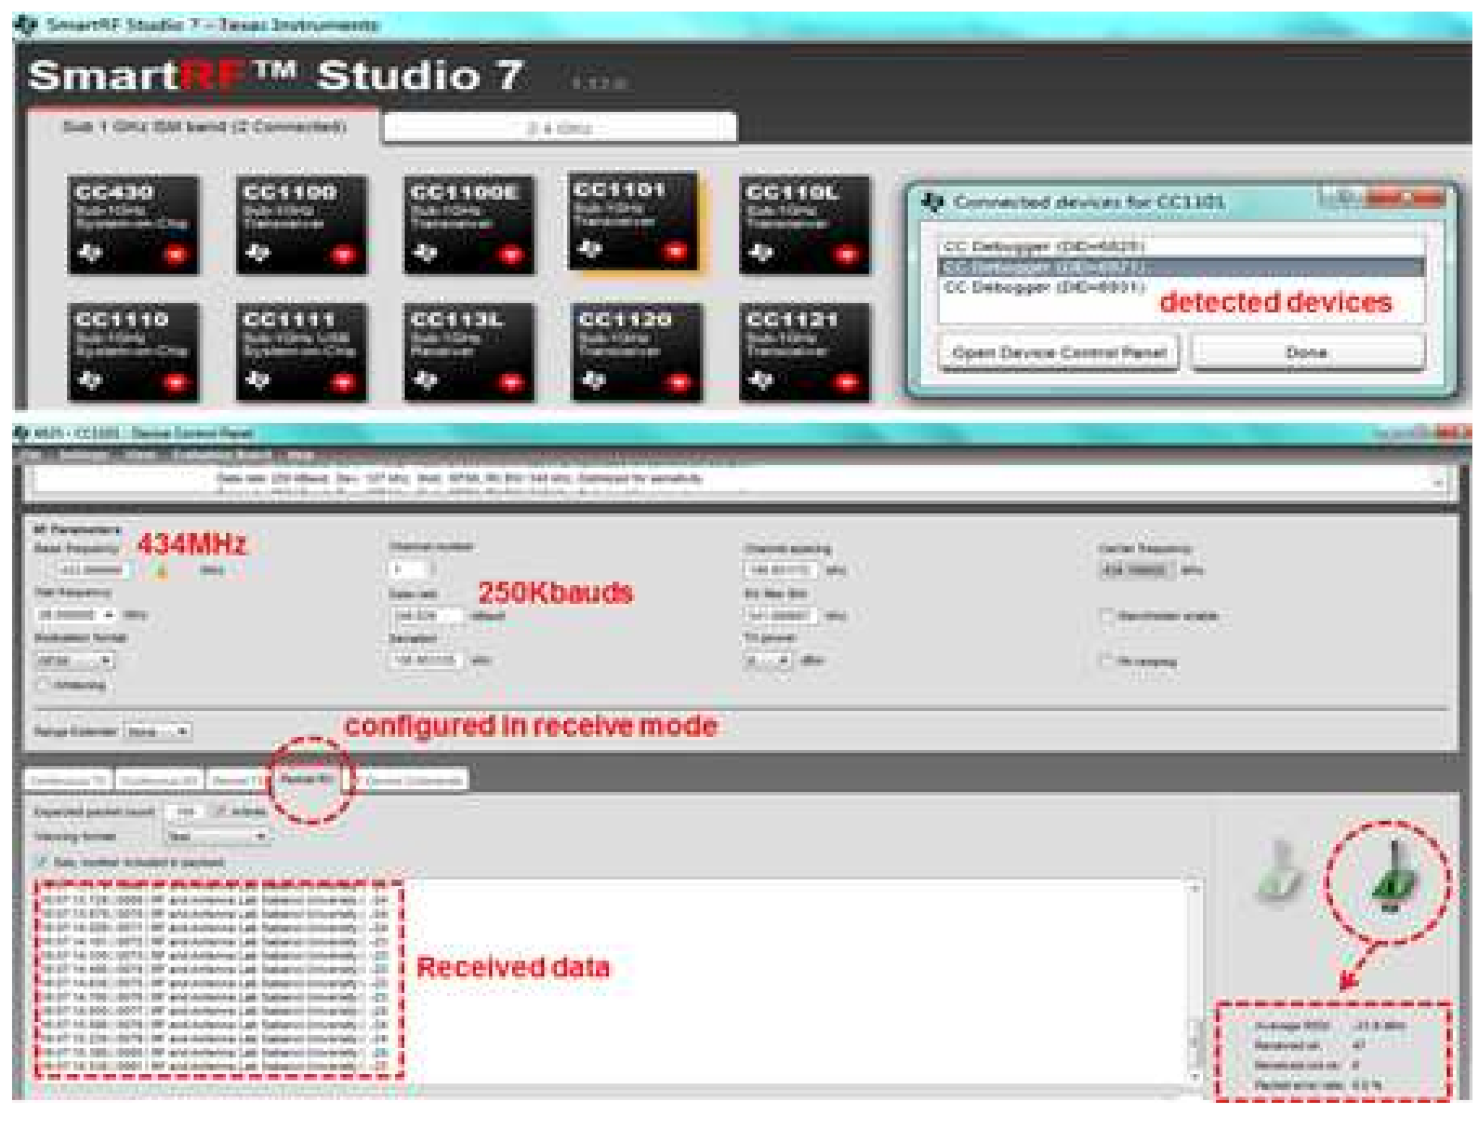
Task: Select the CC1111 USB system-on-chip tile
Action: (300, 351)
